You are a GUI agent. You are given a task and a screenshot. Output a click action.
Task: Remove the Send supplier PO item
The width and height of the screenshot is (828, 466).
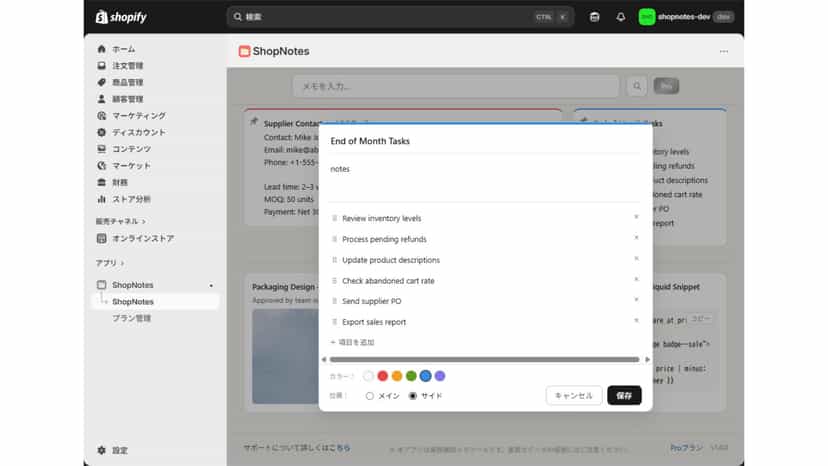pyautogui.click(x=636, y=300)
